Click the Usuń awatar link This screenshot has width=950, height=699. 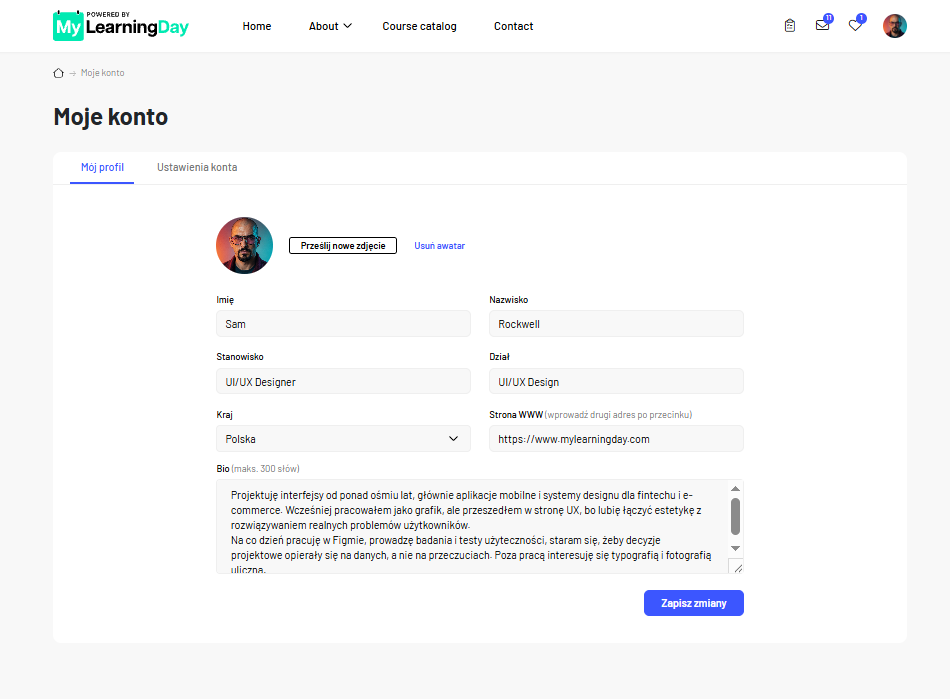click(439, 245)
